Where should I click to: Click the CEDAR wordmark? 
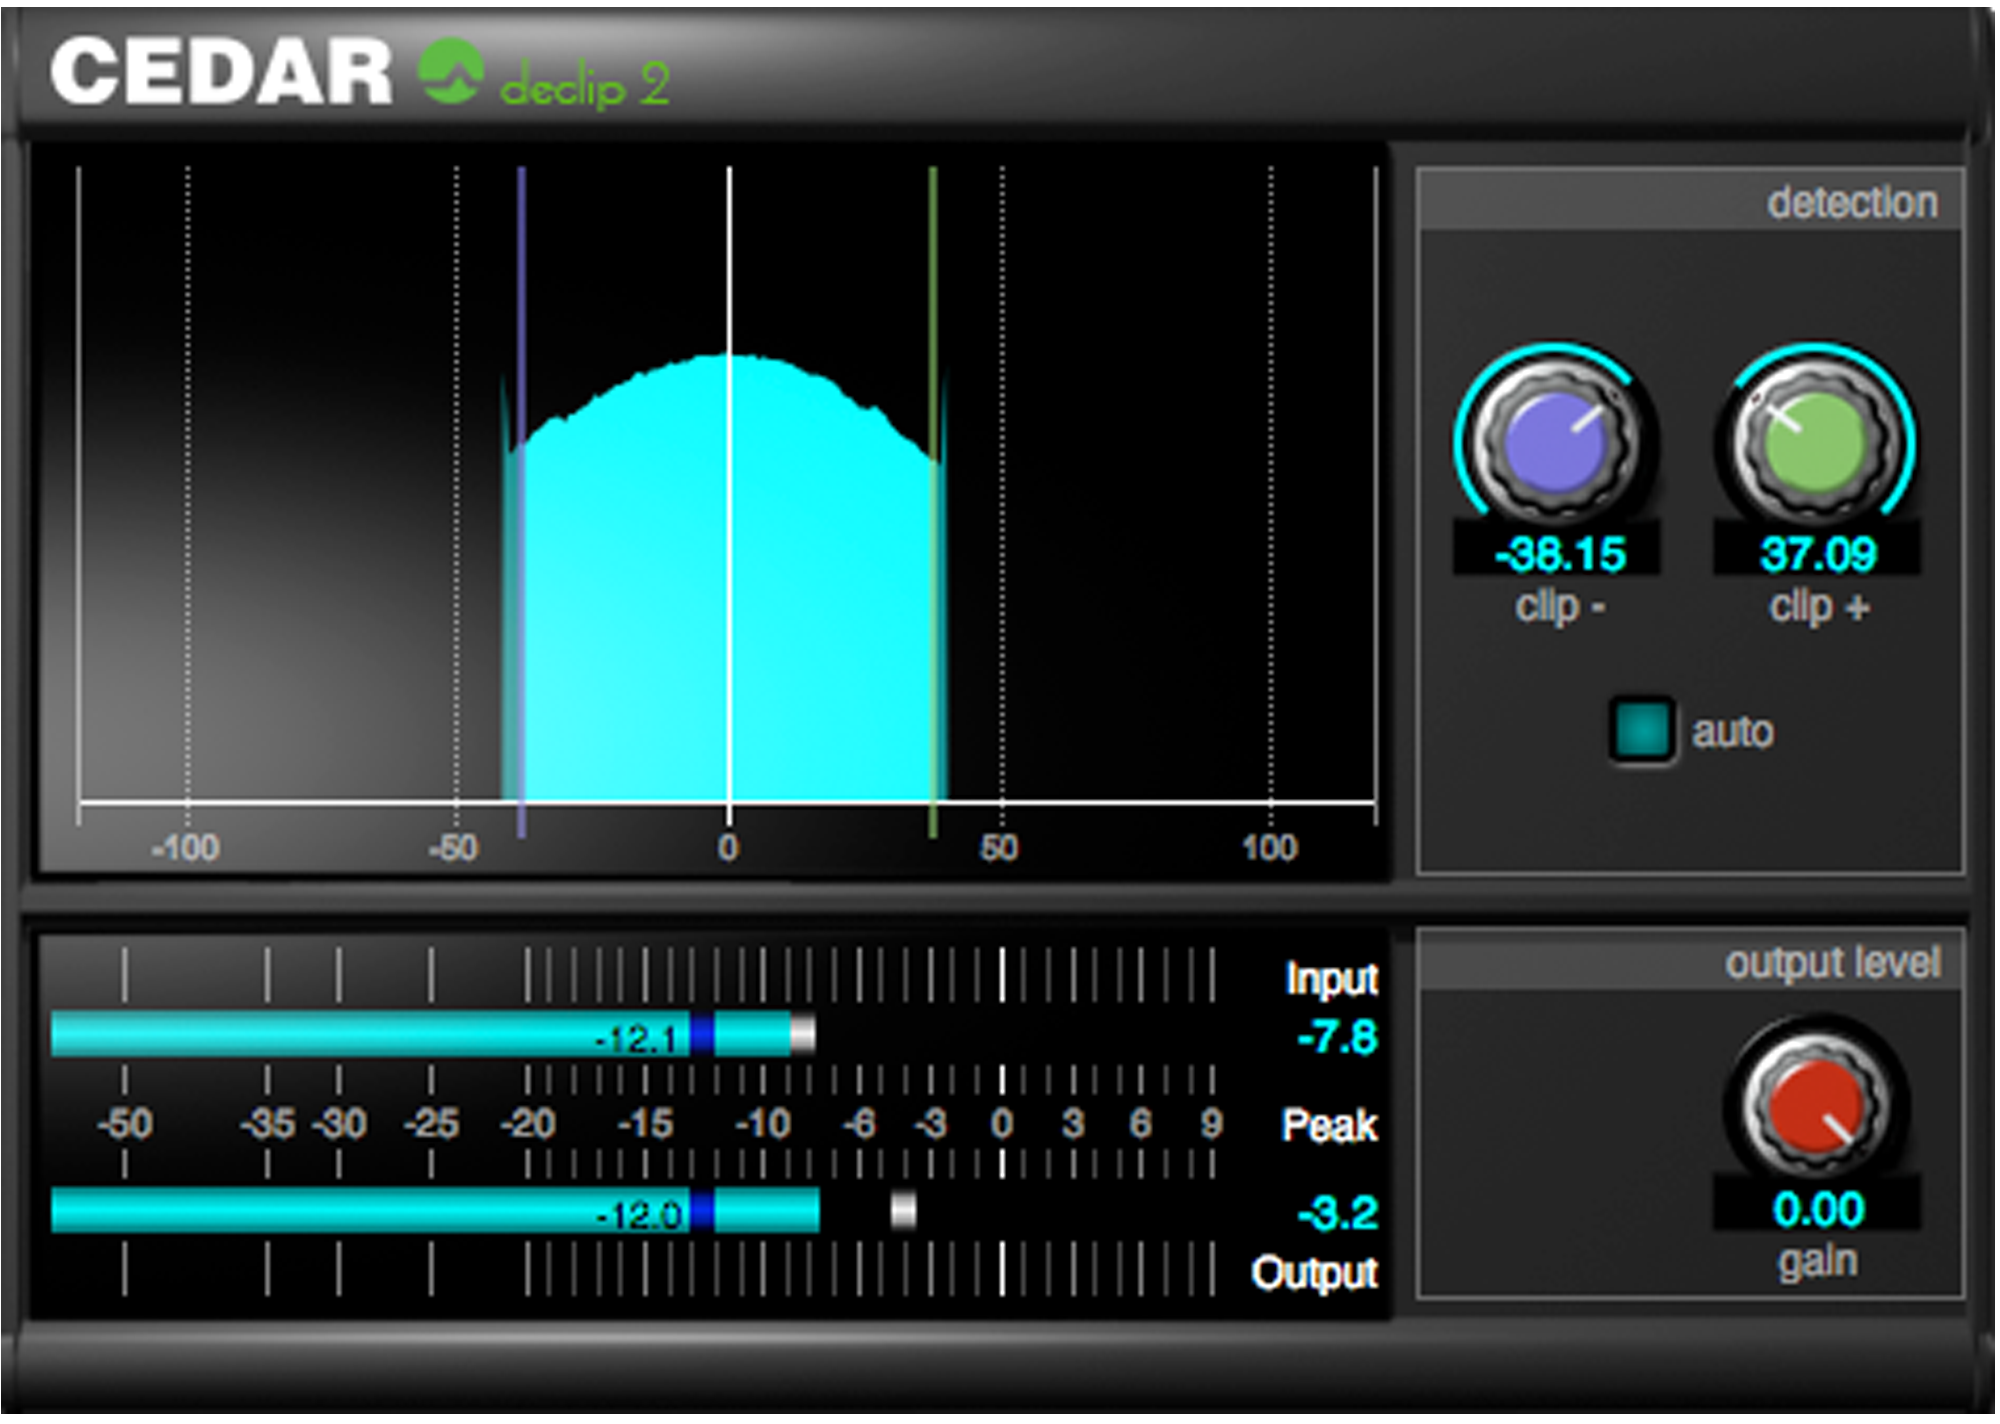[221, 71]
